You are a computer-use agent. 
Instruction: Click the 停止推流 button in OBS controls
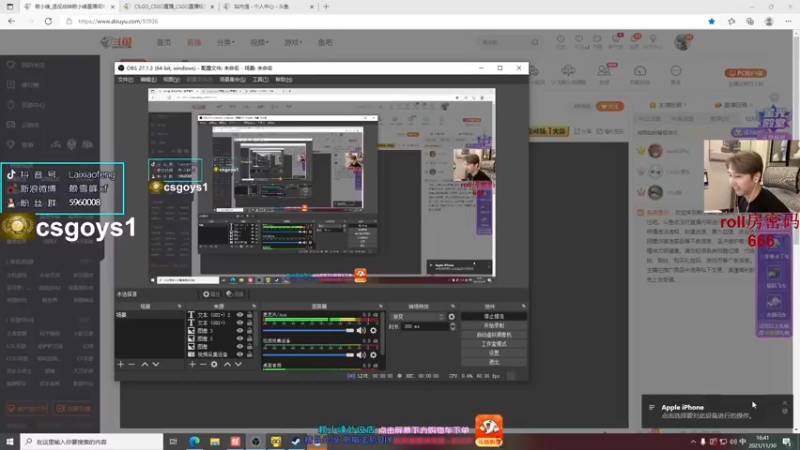pos(494,316)
